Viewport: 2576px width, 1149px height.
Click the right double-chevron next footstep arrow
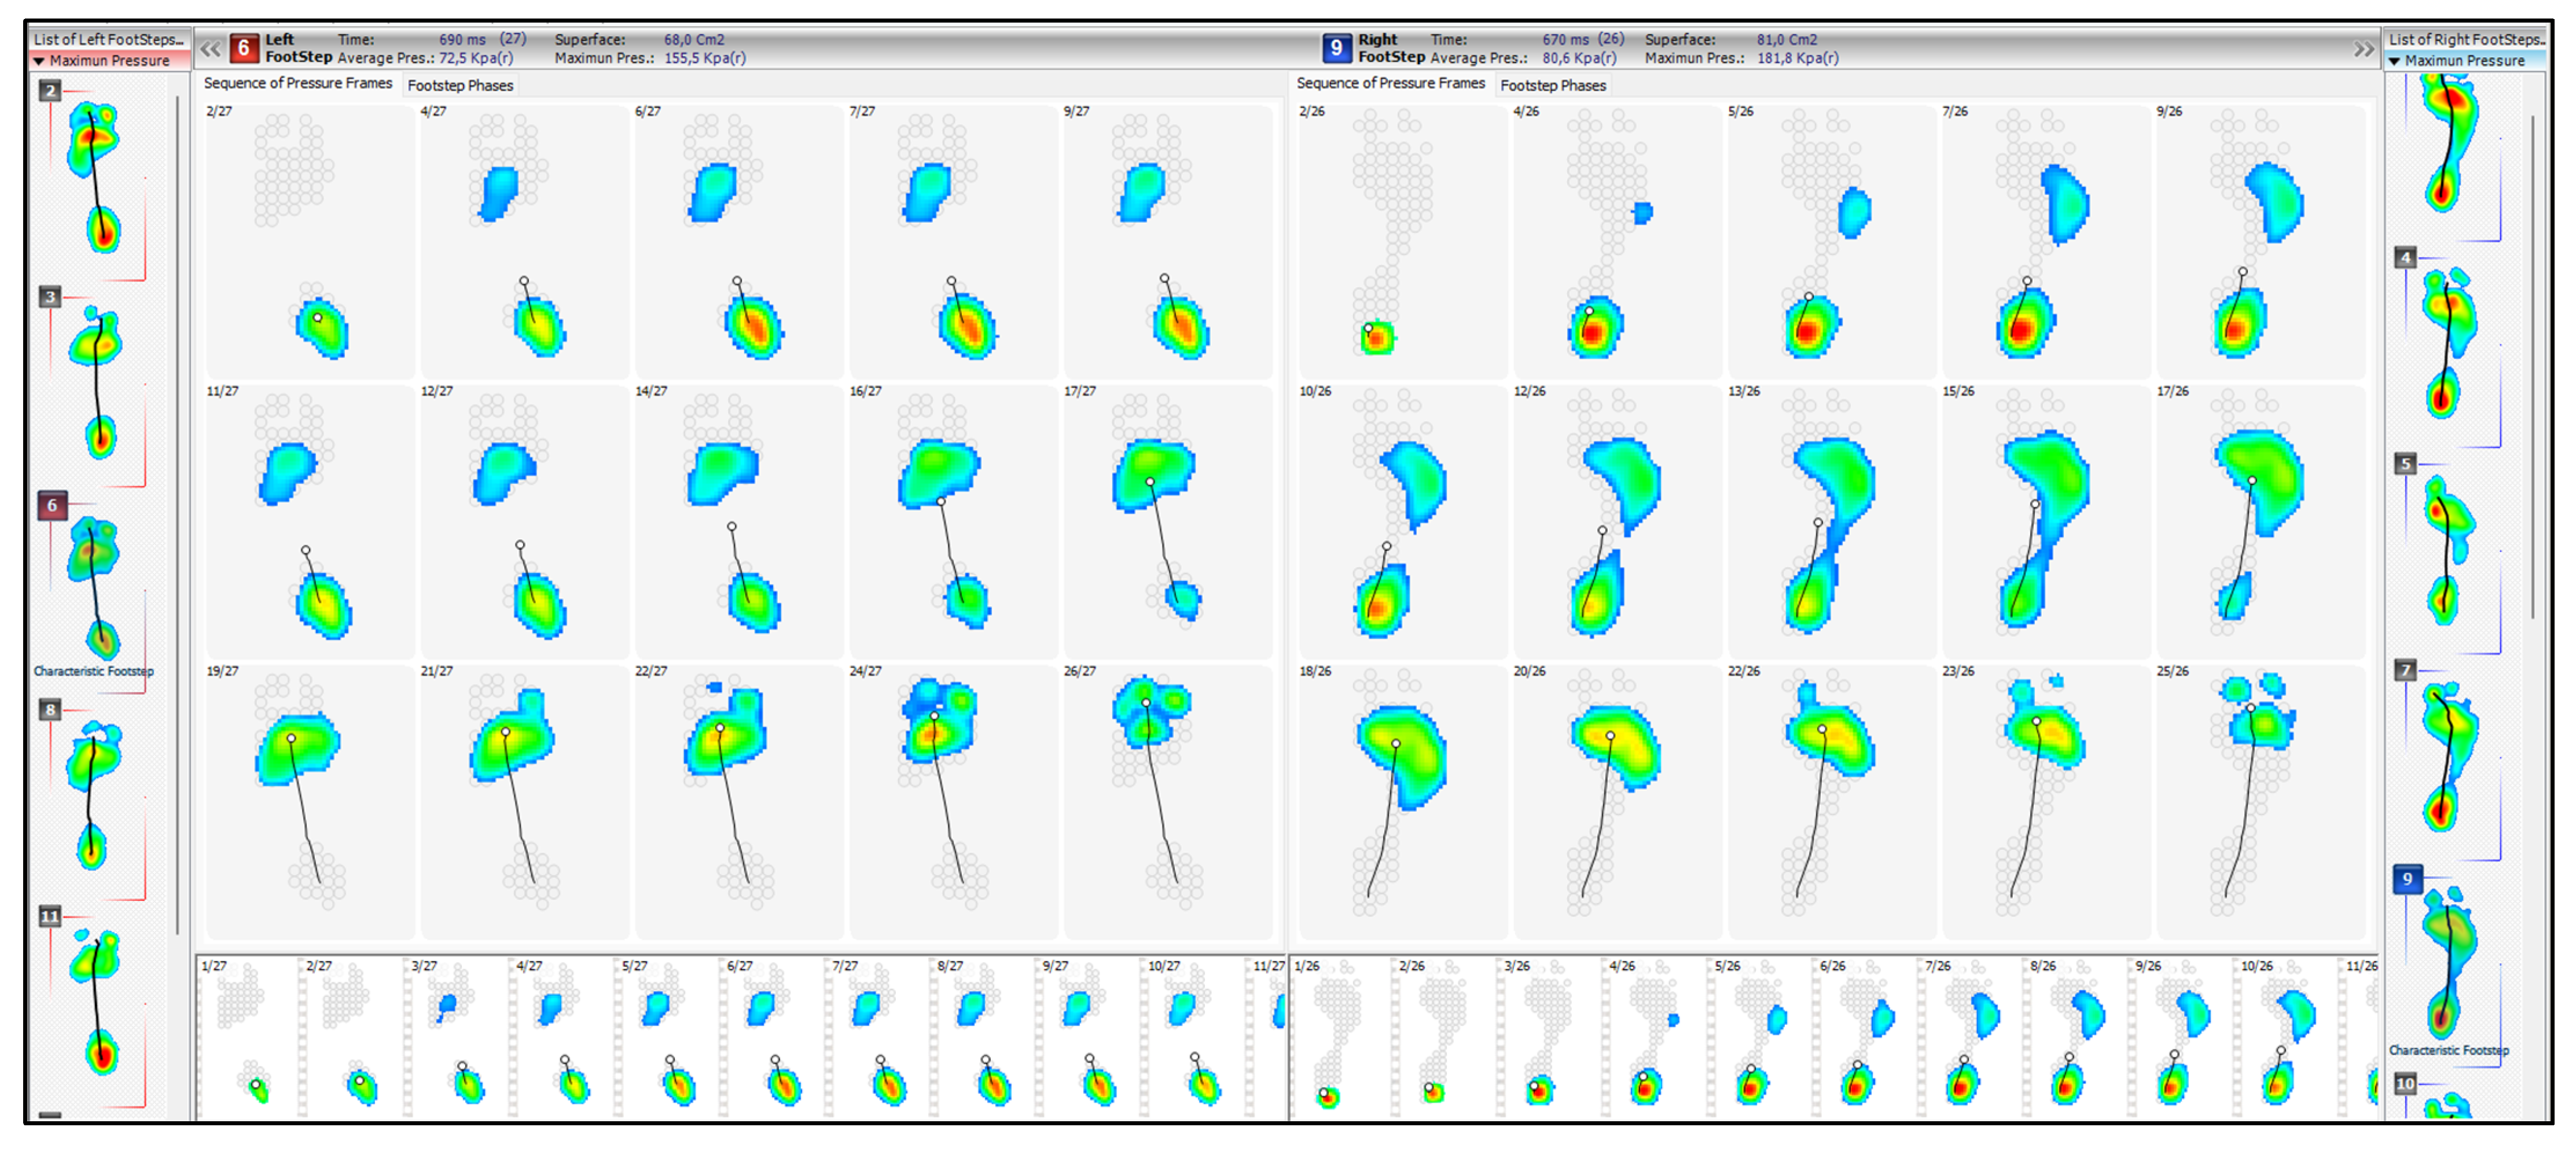2364,48
